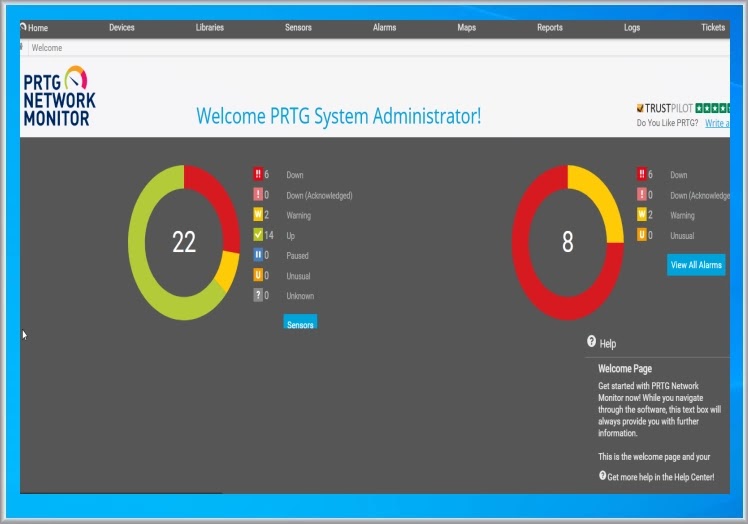Click View All Alarms button
This screenshot has width=748, height=524.
696,265
